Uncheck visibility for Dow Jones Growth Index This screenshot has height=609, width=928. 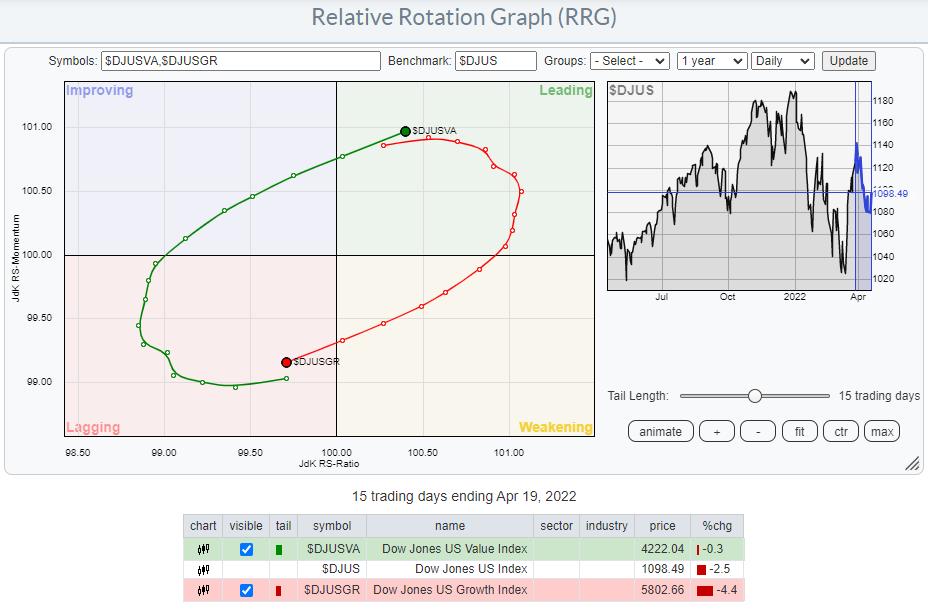(246, 591)
